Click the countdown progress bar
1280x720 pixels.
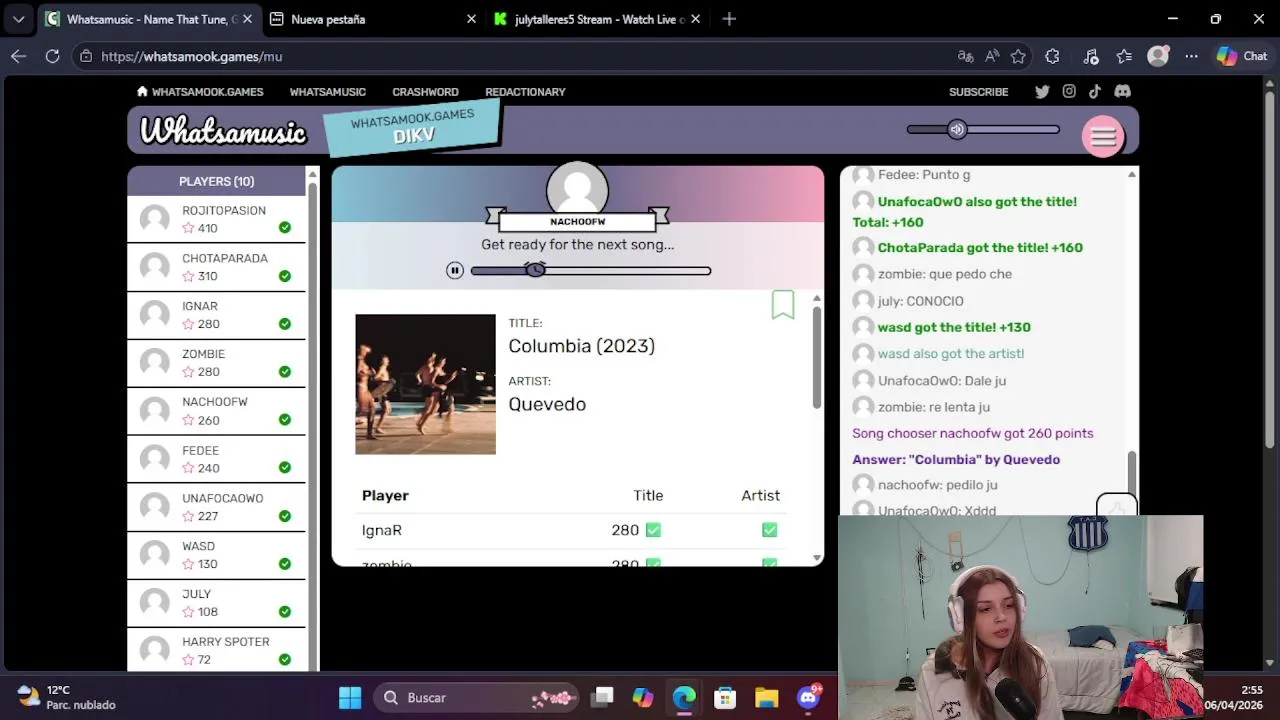590,270
